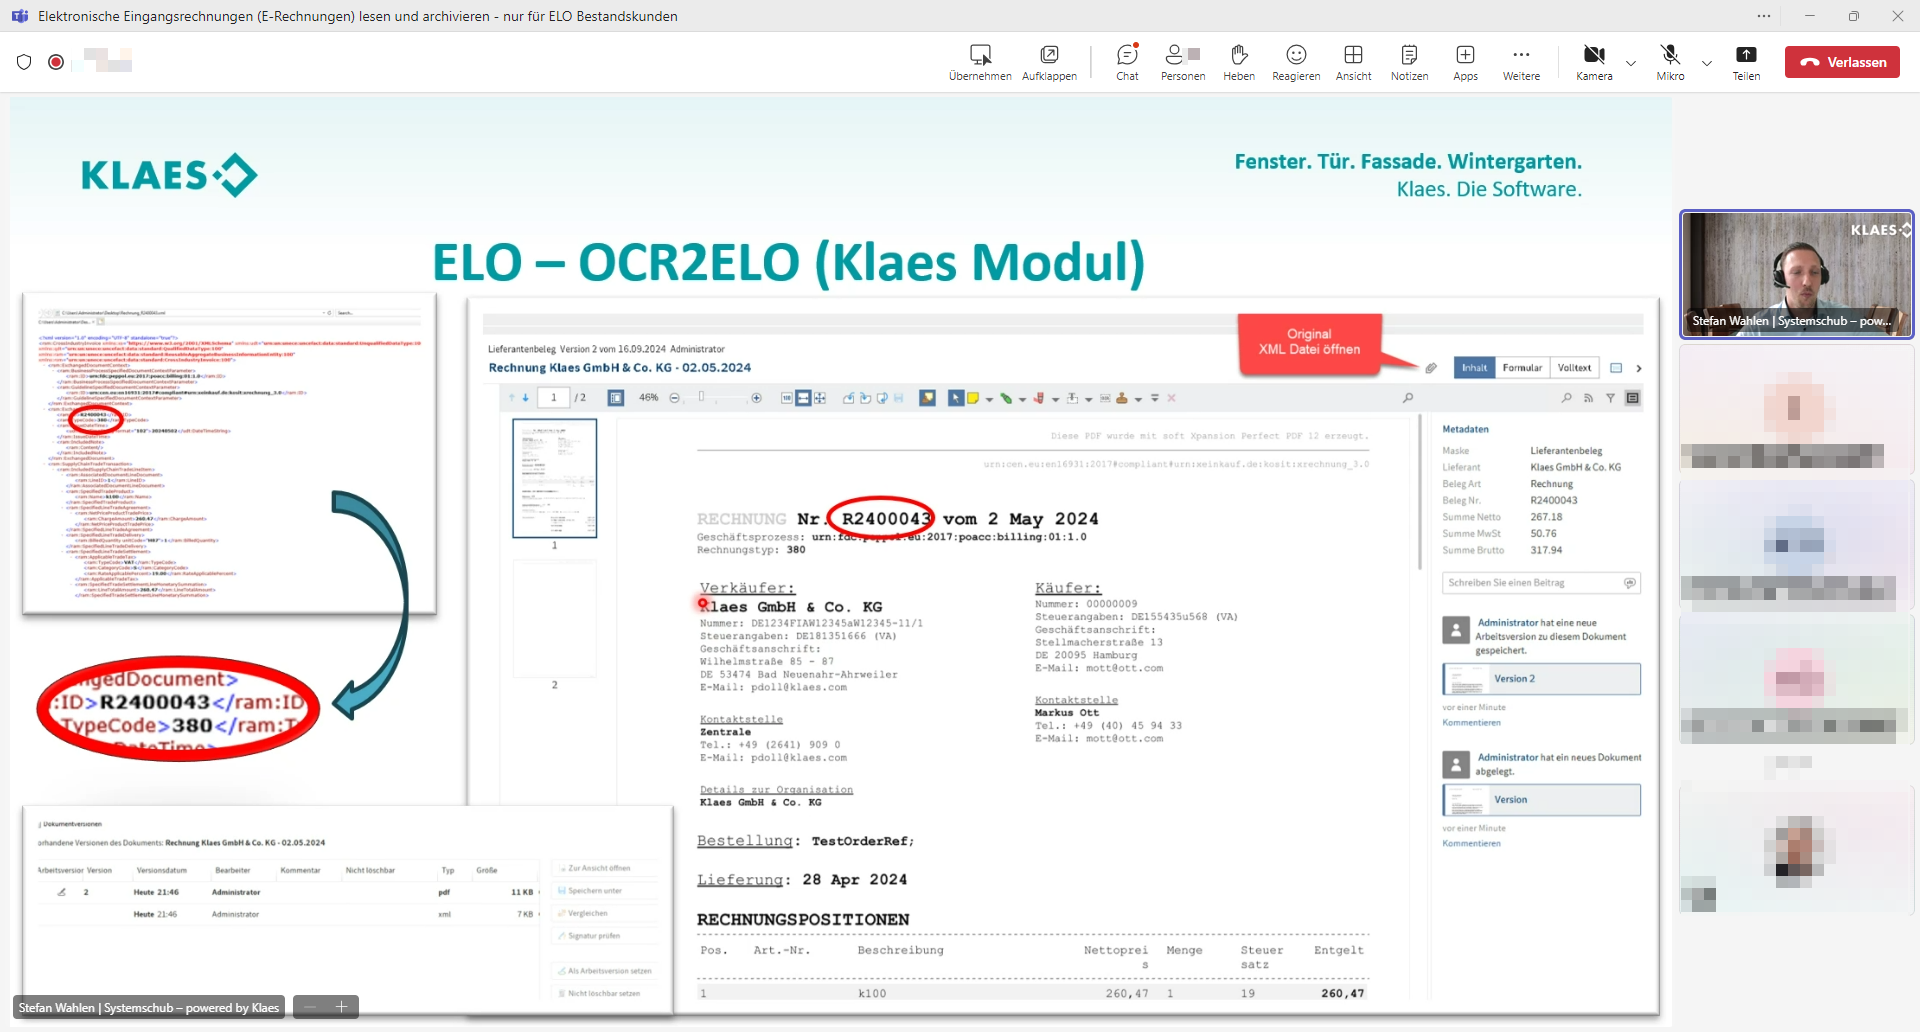Click the zoom-out minus in PDF viewer
Screen dimensions: 1920x1032
(x=674, y=398)
